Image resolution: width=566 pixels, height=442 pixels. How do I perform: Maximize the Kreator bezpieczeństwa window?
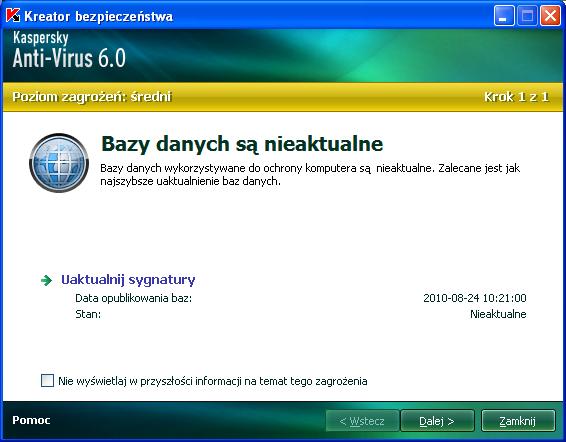tap(527, 16)
